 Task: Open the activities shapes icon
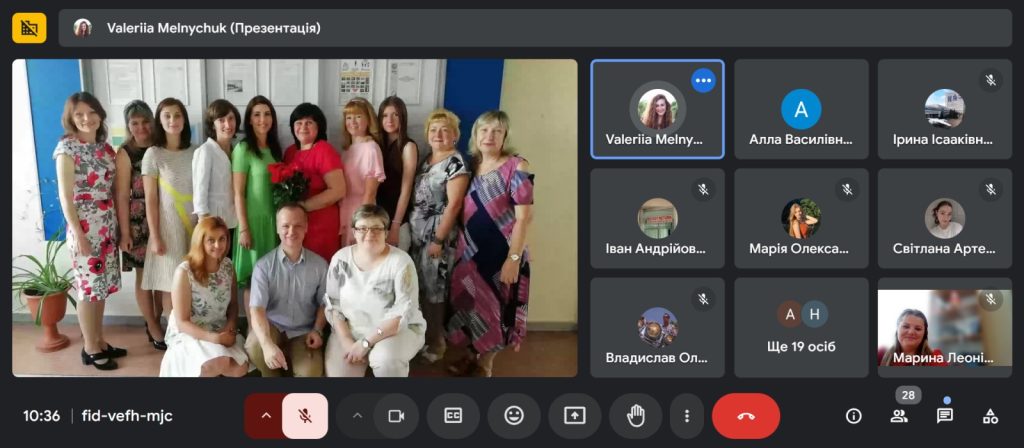click(989, 416)
